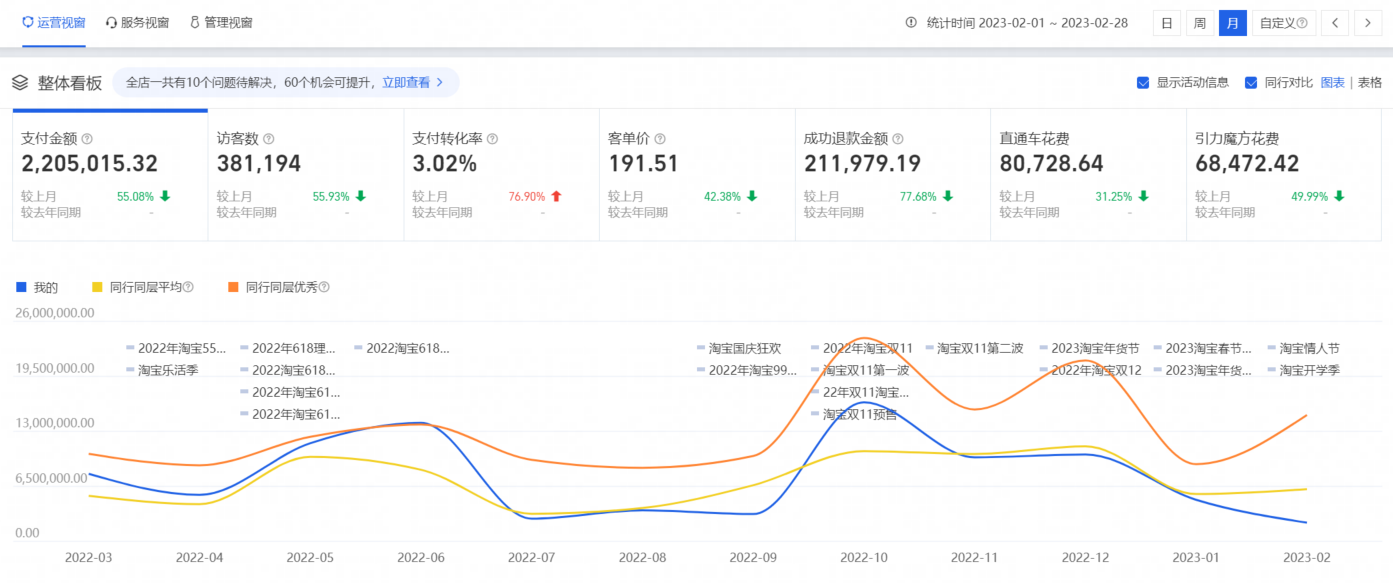Toggle the 同行对比 checkbox
This screenshot has width=1393, height=583.
(x=1251, y=83)
